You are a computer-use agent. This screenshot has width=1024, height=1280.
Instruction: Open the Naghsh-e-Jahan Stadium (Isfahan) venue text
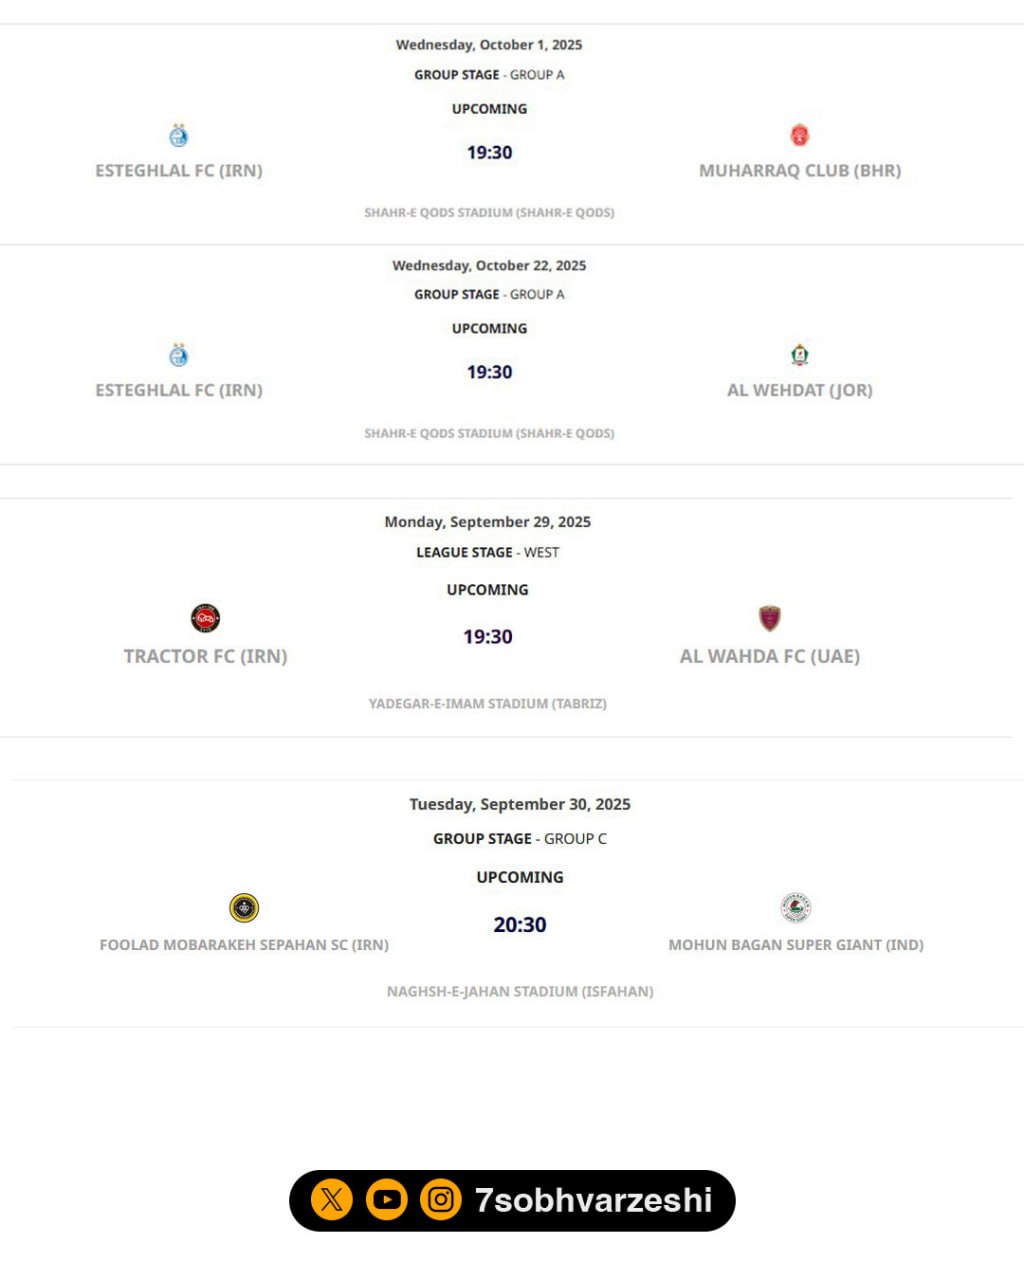(x=520, y=992)
